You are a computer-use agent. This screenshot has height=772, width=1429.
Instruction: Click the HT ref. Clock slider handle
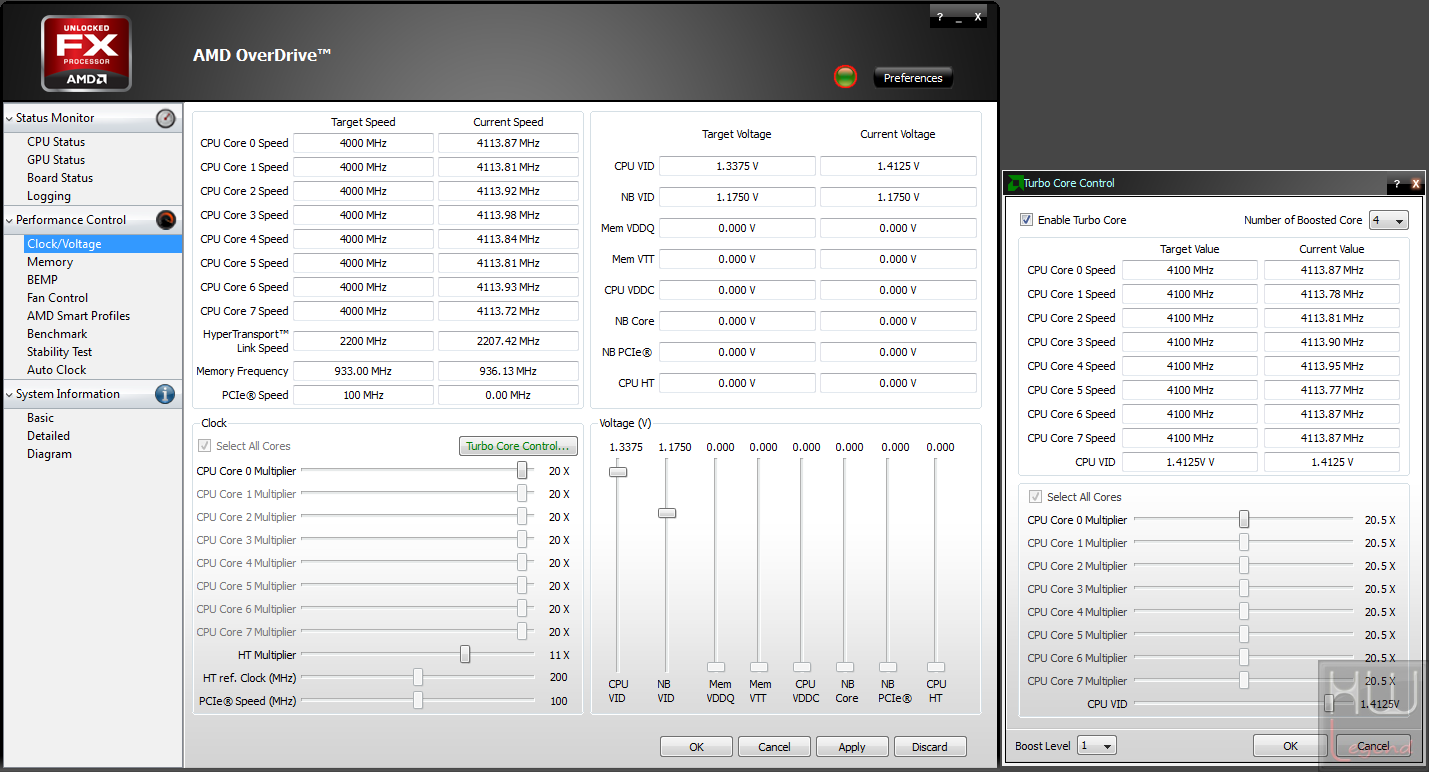click(417, 678)
